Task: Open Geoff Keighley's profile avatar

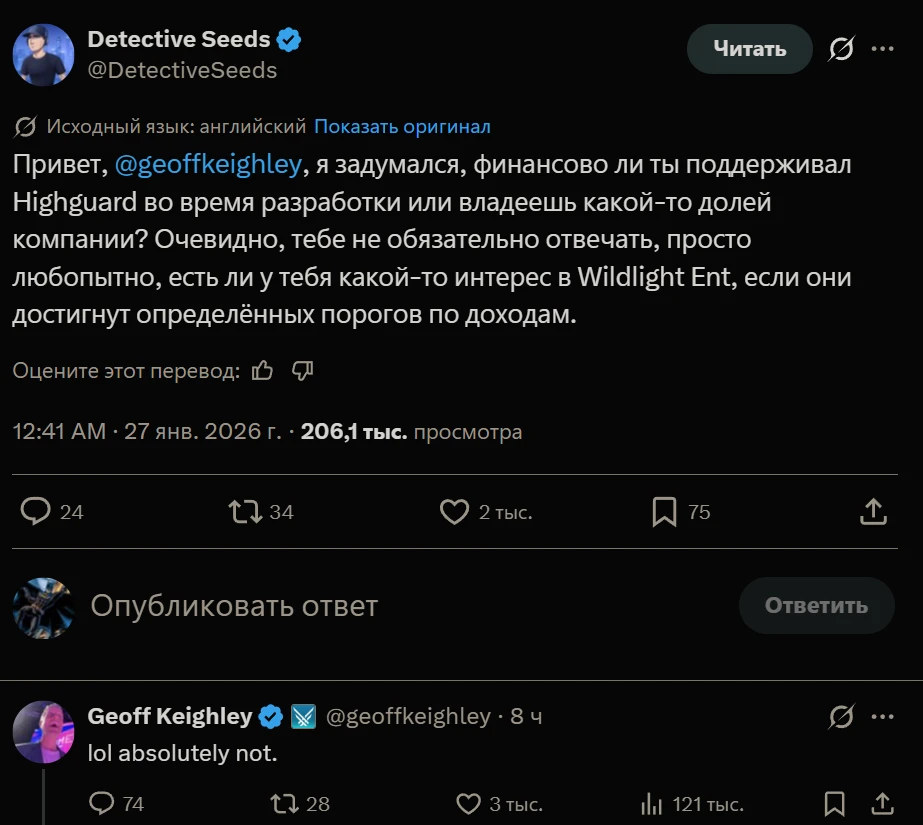Action: point(43,731)
